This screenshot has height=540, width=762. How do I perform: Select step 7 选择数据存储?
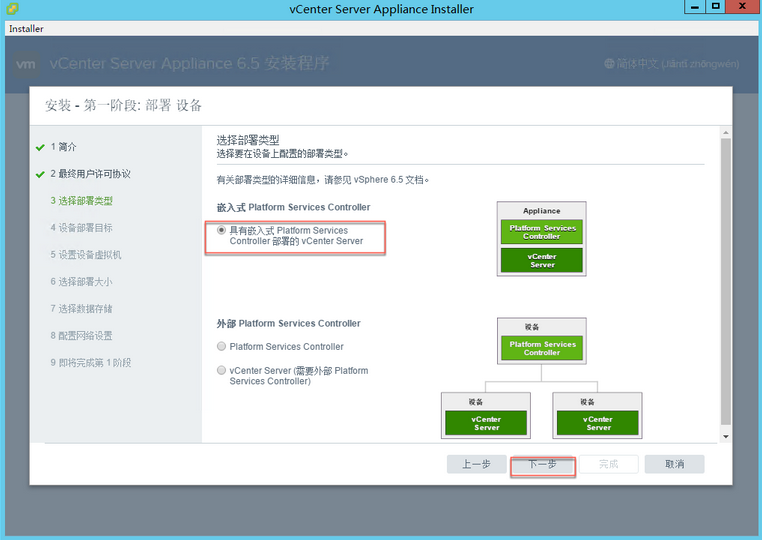[82, 309]
